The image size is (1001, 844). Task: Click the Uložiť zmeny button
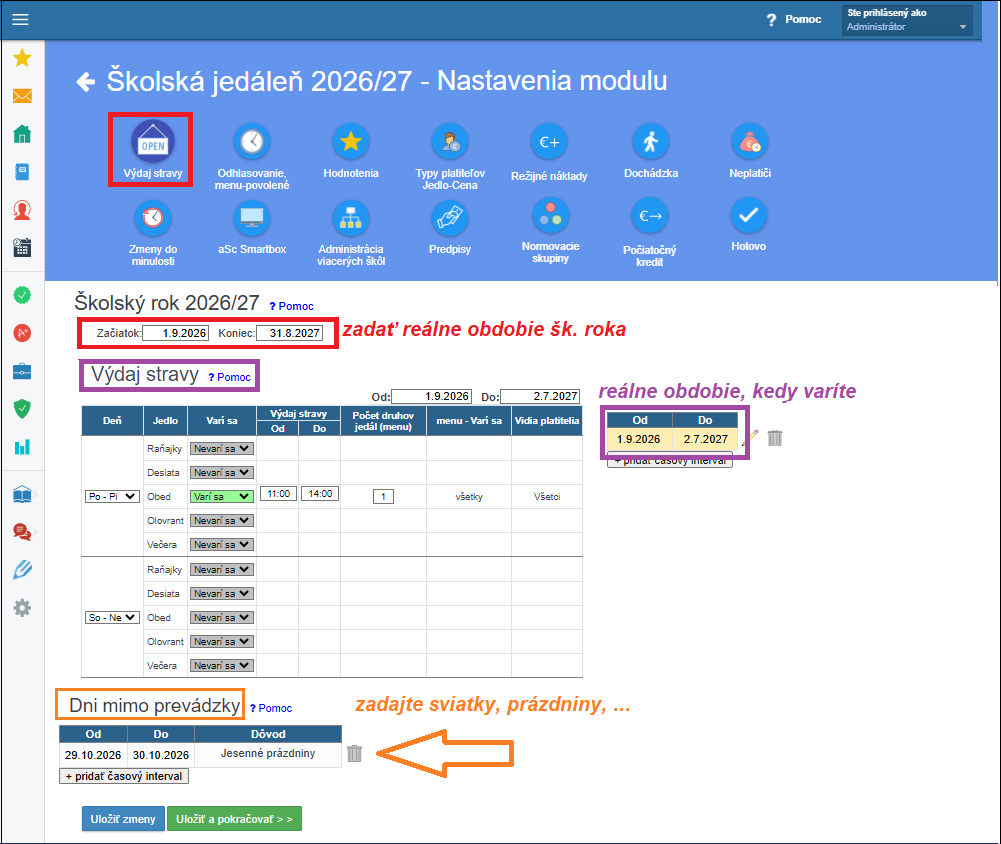click(x=123, y=818)
